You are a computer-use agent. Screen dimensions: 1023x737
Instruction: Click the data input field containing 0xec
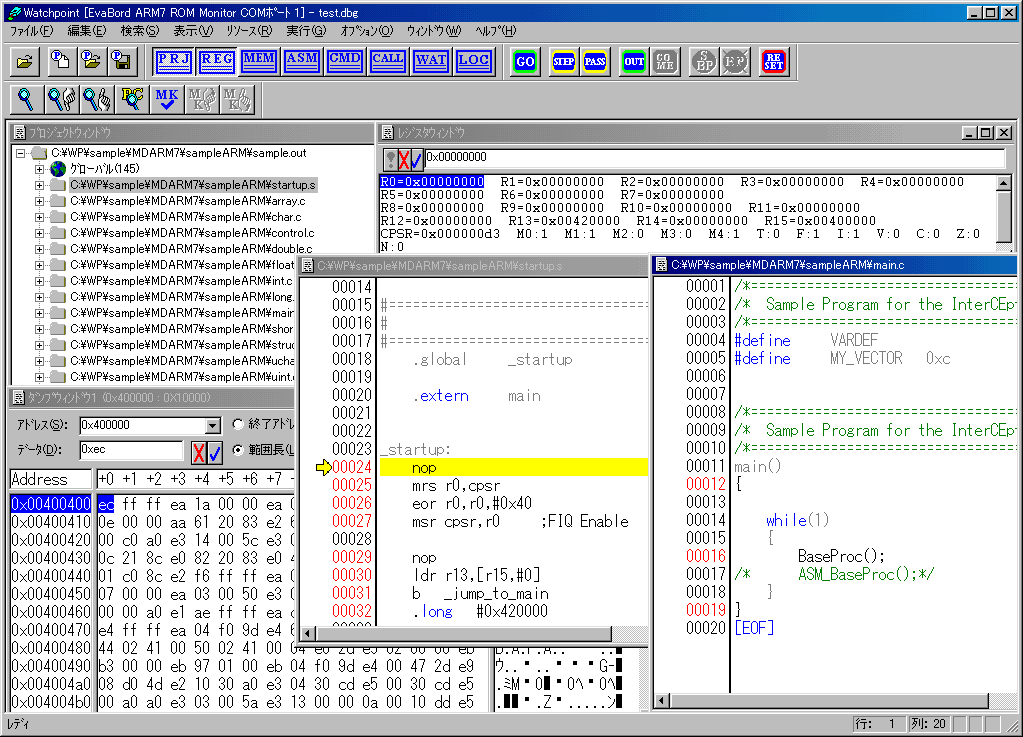130,450
